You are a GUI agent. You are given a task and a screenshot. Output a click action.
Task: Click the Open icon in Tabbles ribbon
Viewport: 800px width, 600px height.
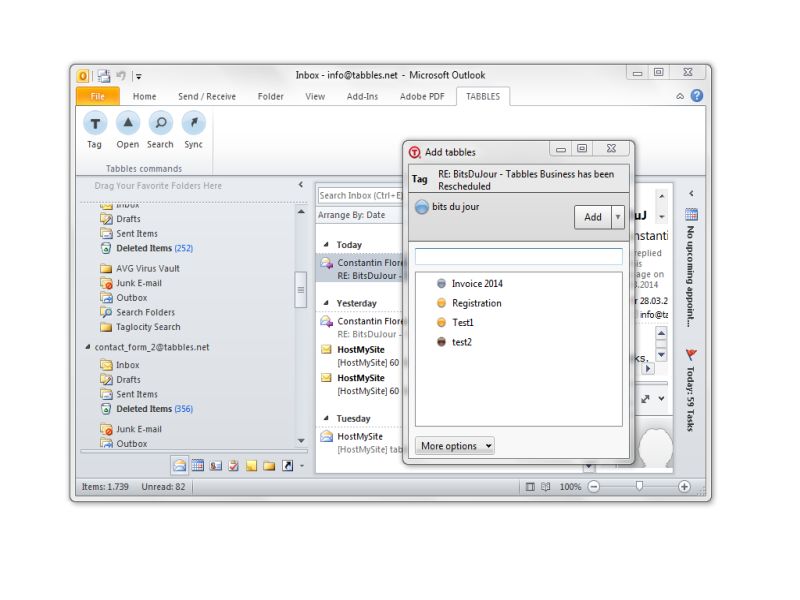128,123
